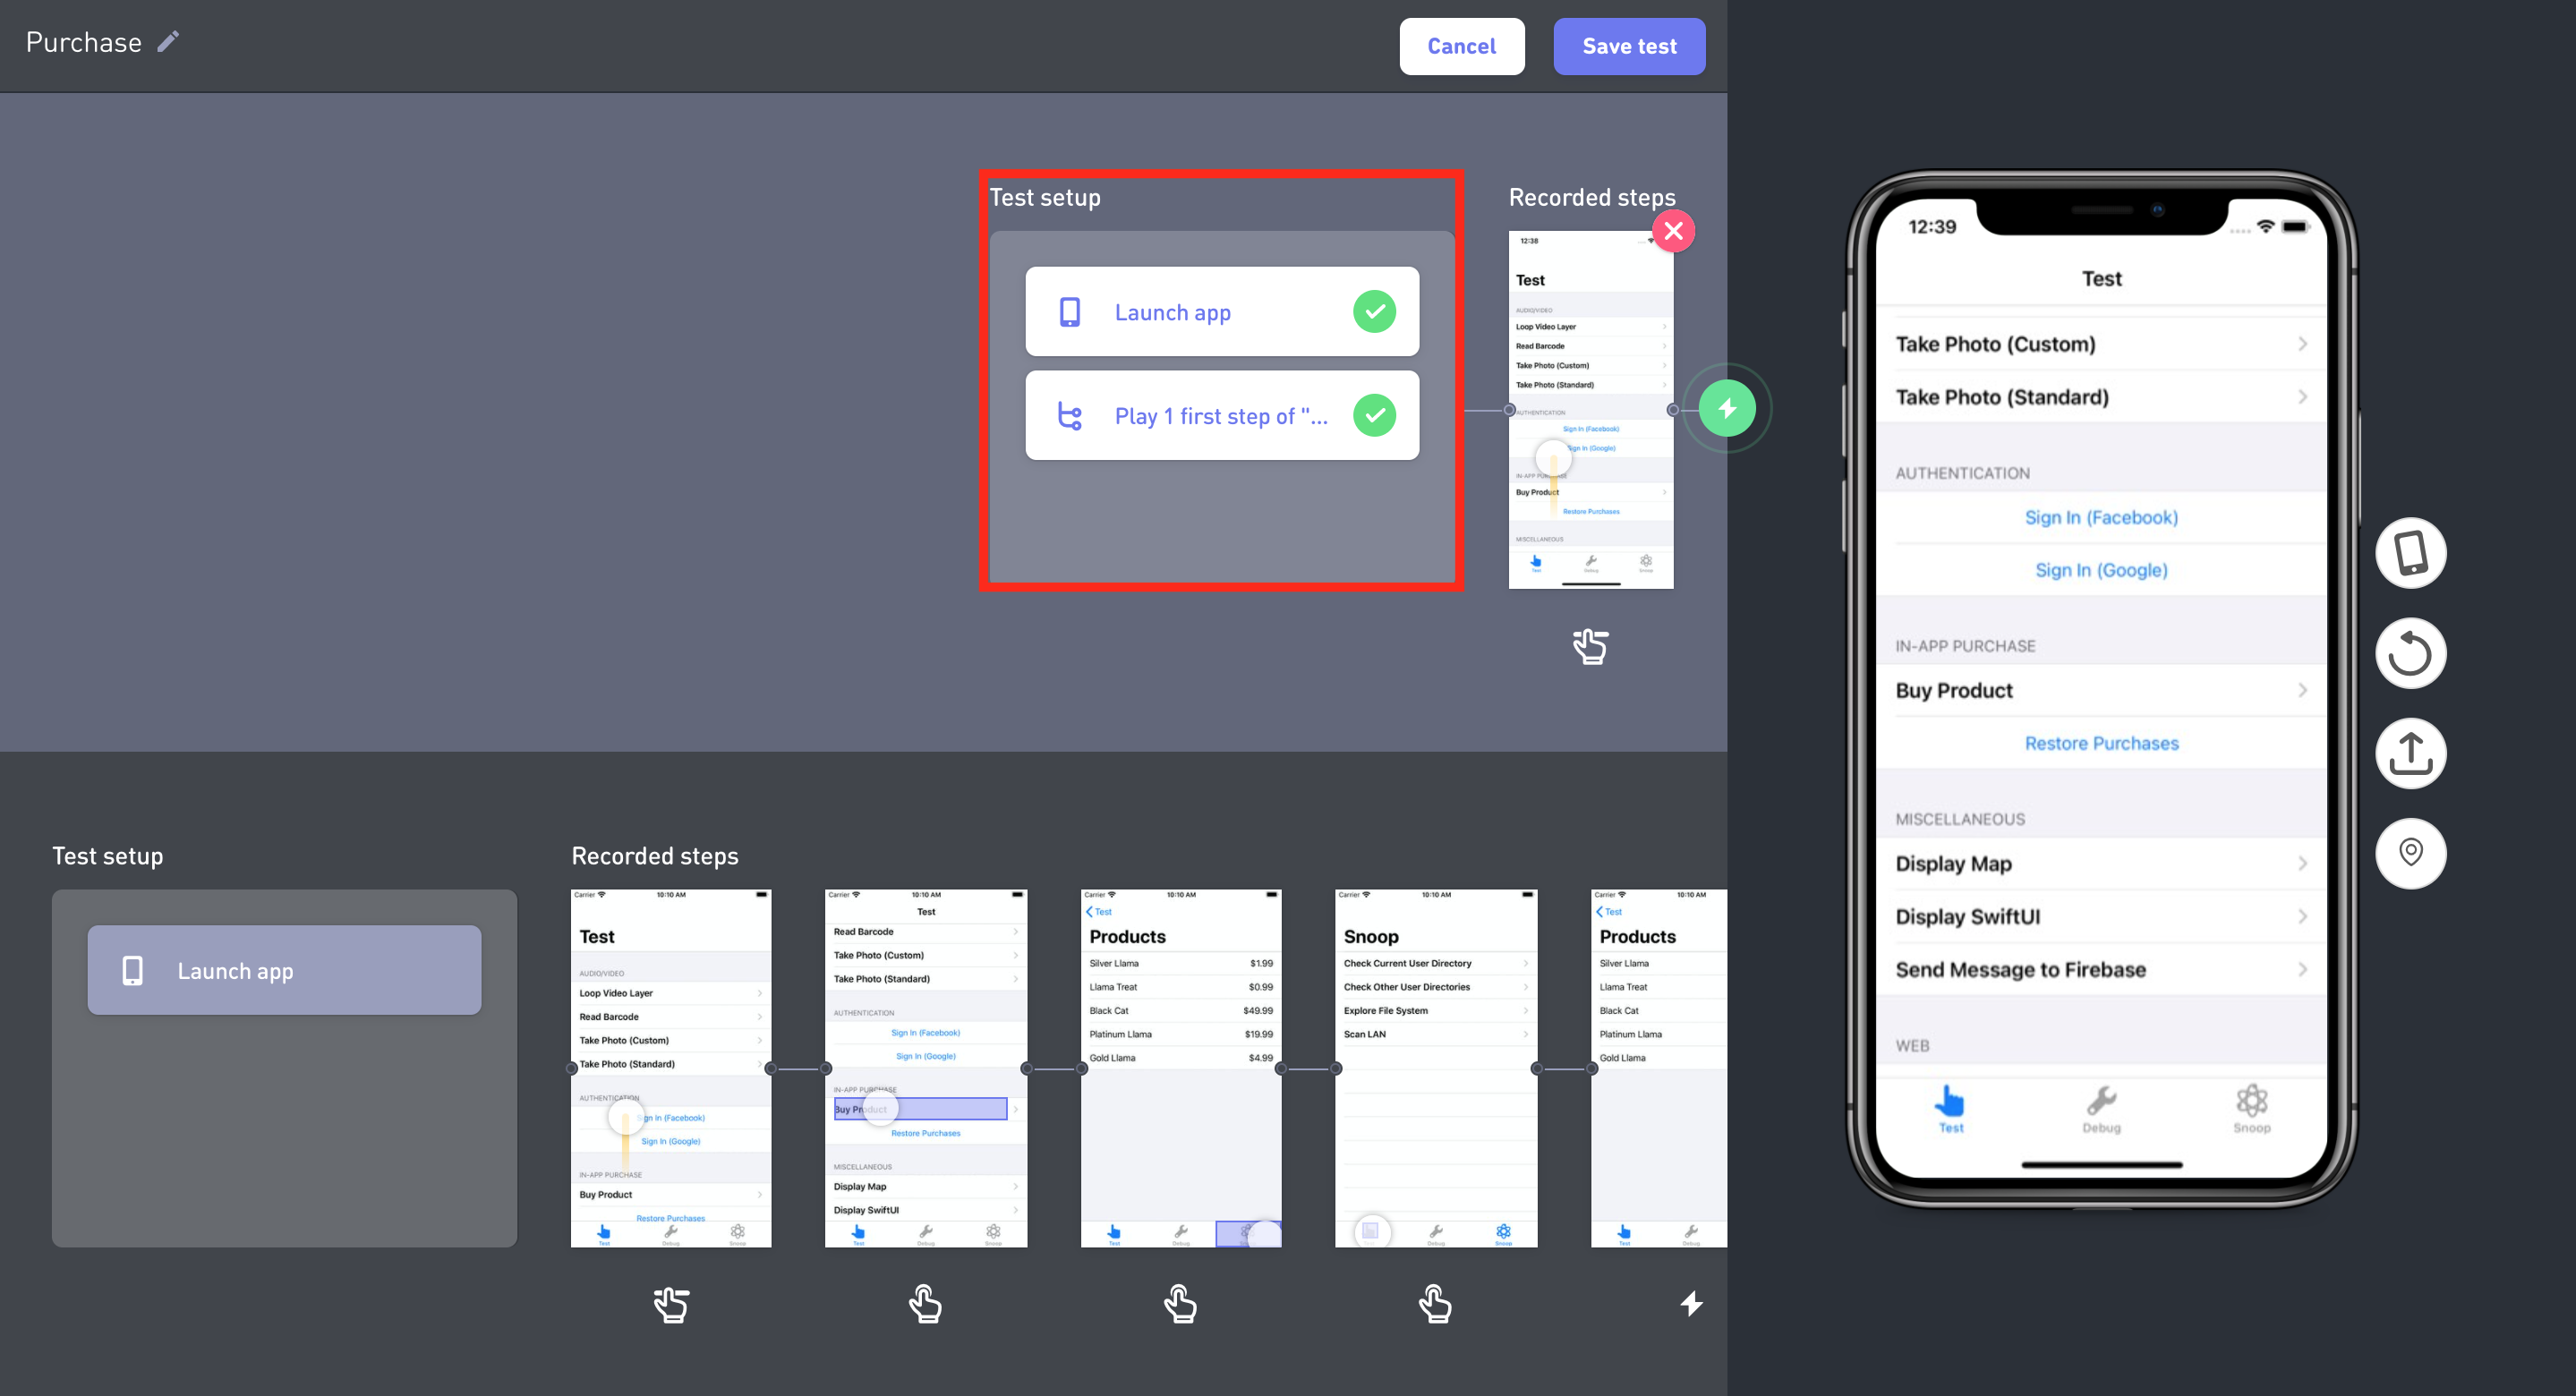The width and height of the screenshot is (2576, 1396).
Task: Click the location pin icon
Action: [x=2410, y=853]
